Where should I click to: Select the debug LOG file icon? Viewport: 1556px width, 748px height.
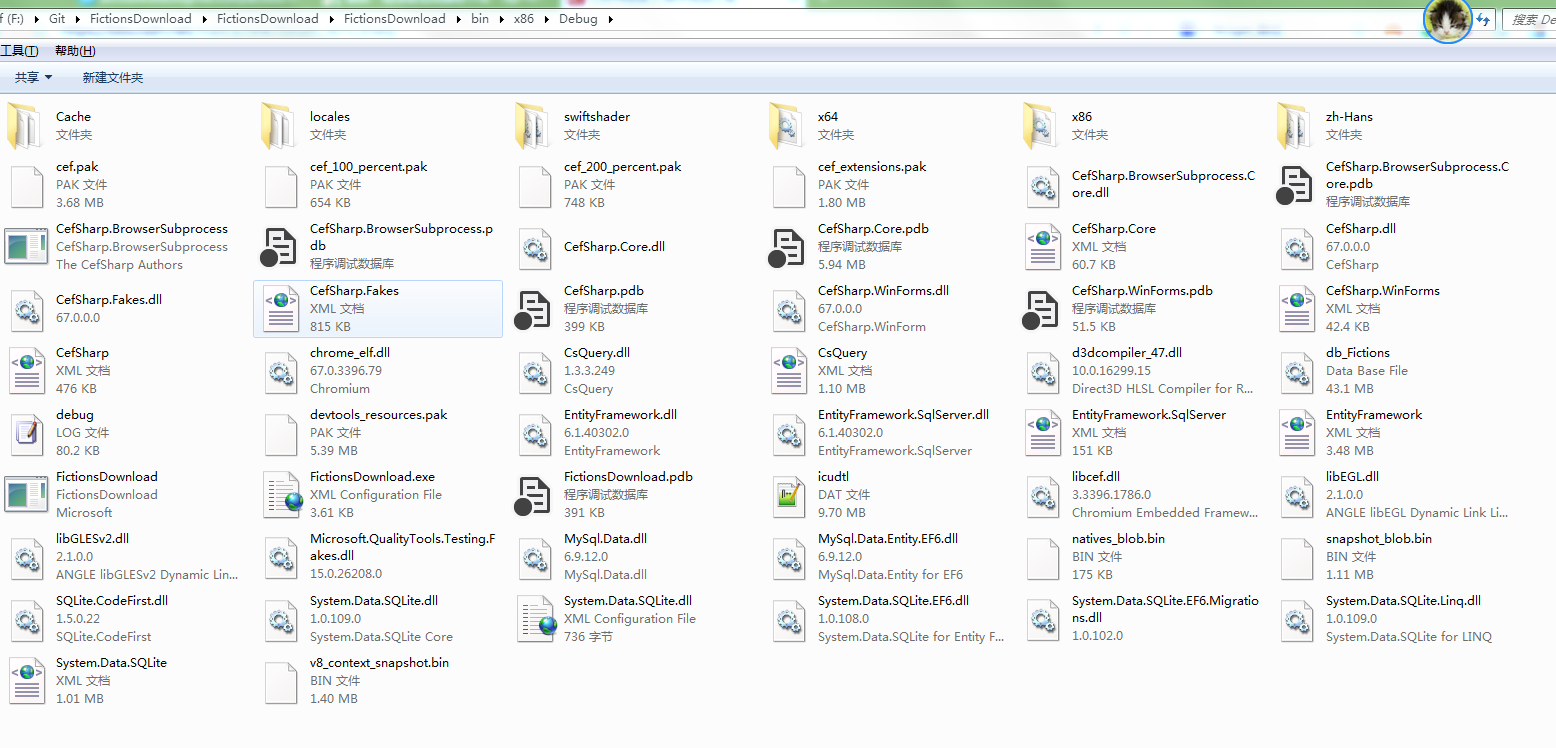25,434
